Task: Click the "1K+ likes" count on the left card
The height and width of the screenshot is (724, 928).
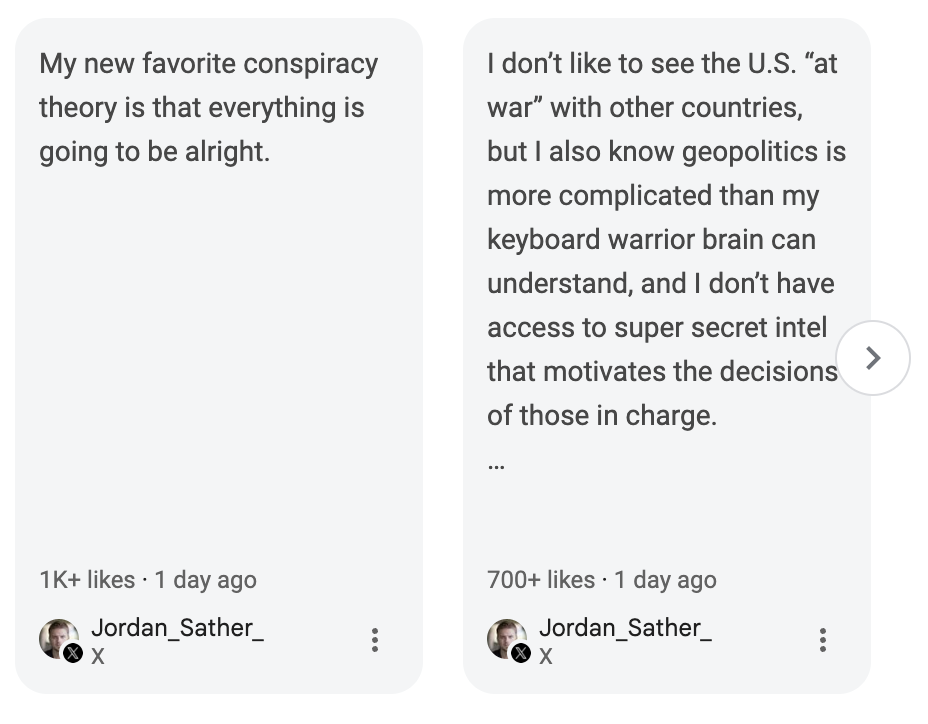Action: [87, 580]
